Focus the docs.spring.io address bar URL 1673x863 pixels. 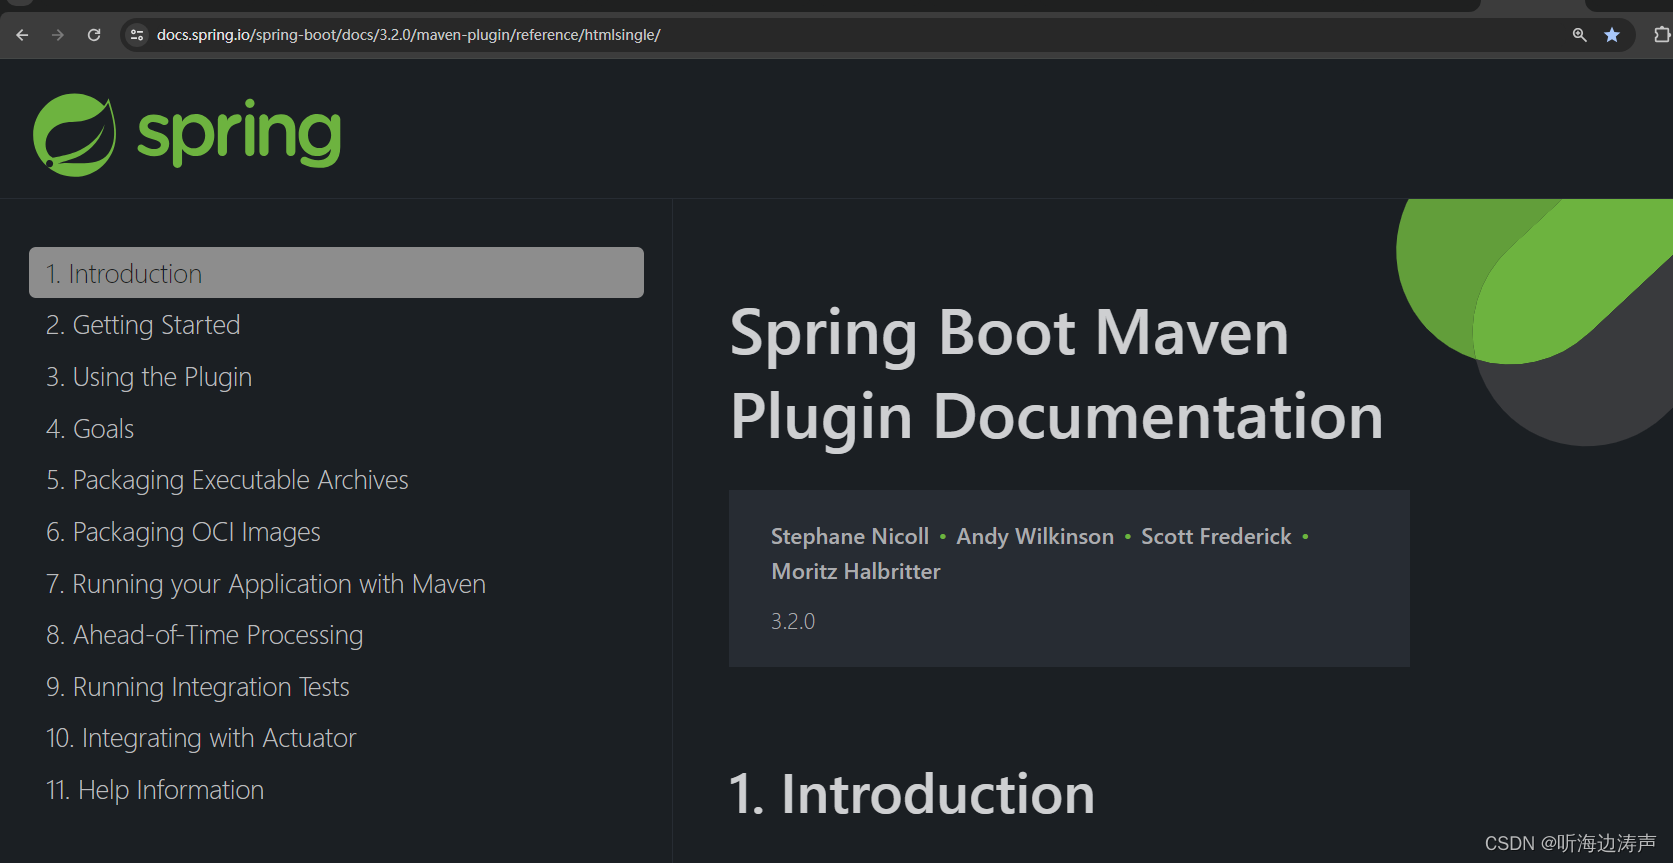point(408,35)
